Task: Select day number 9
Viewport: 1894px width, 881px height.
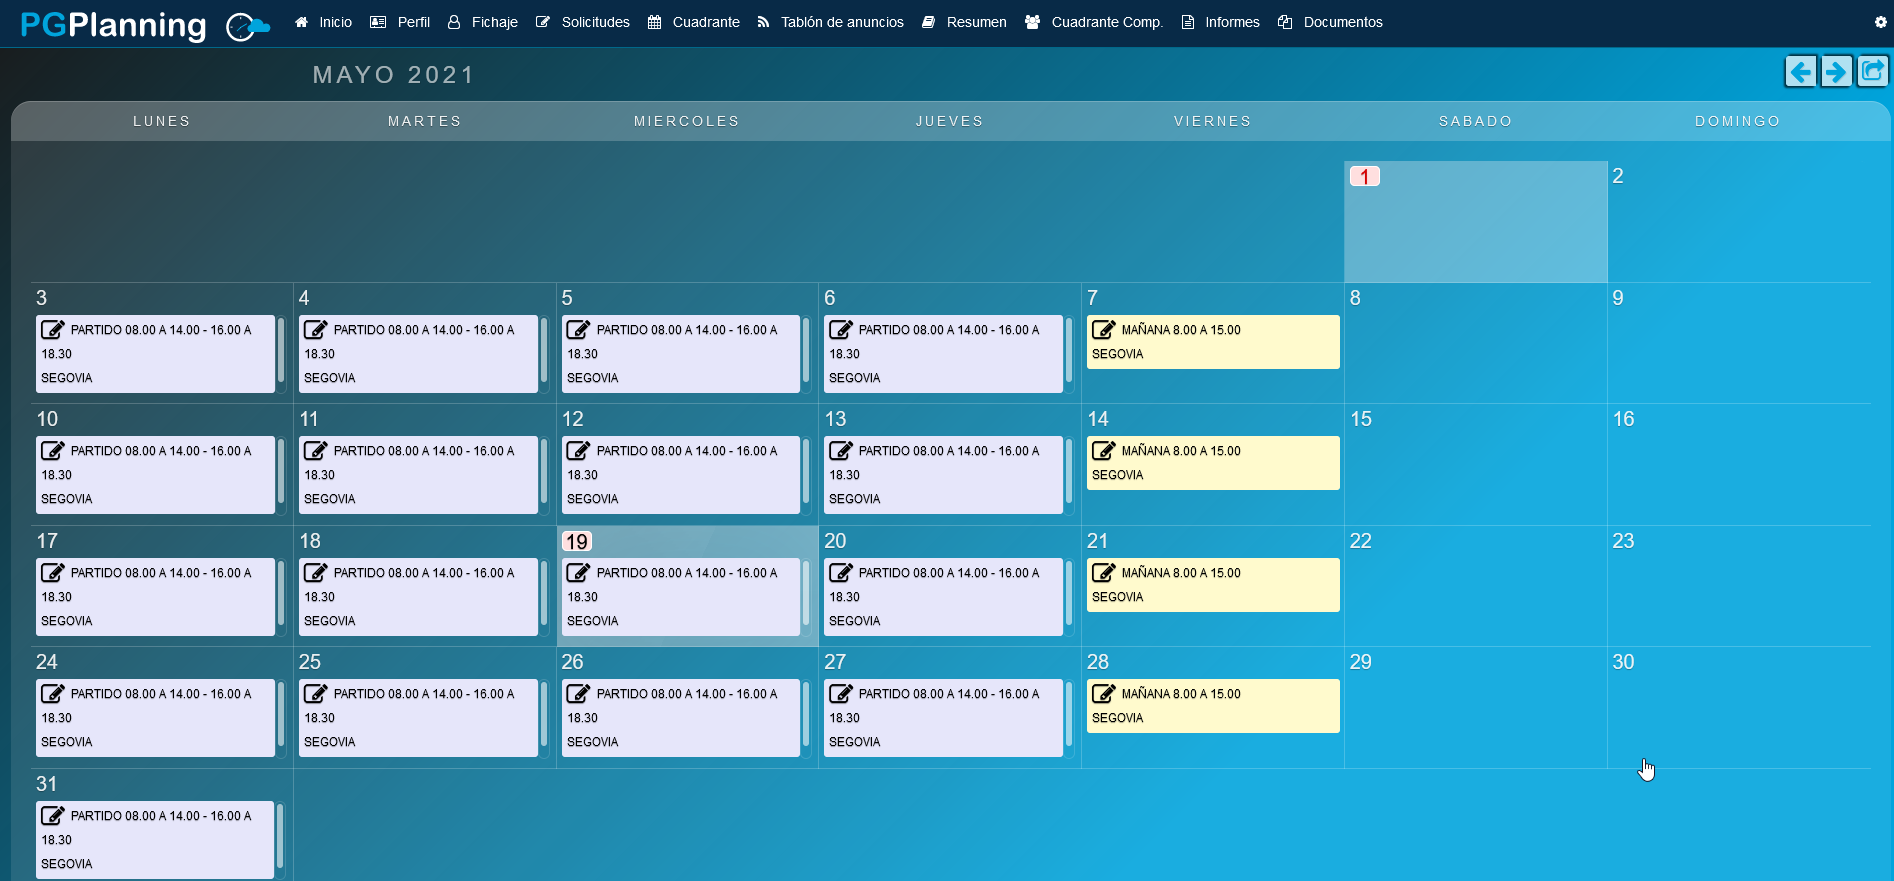Action: pos(1618,298)
